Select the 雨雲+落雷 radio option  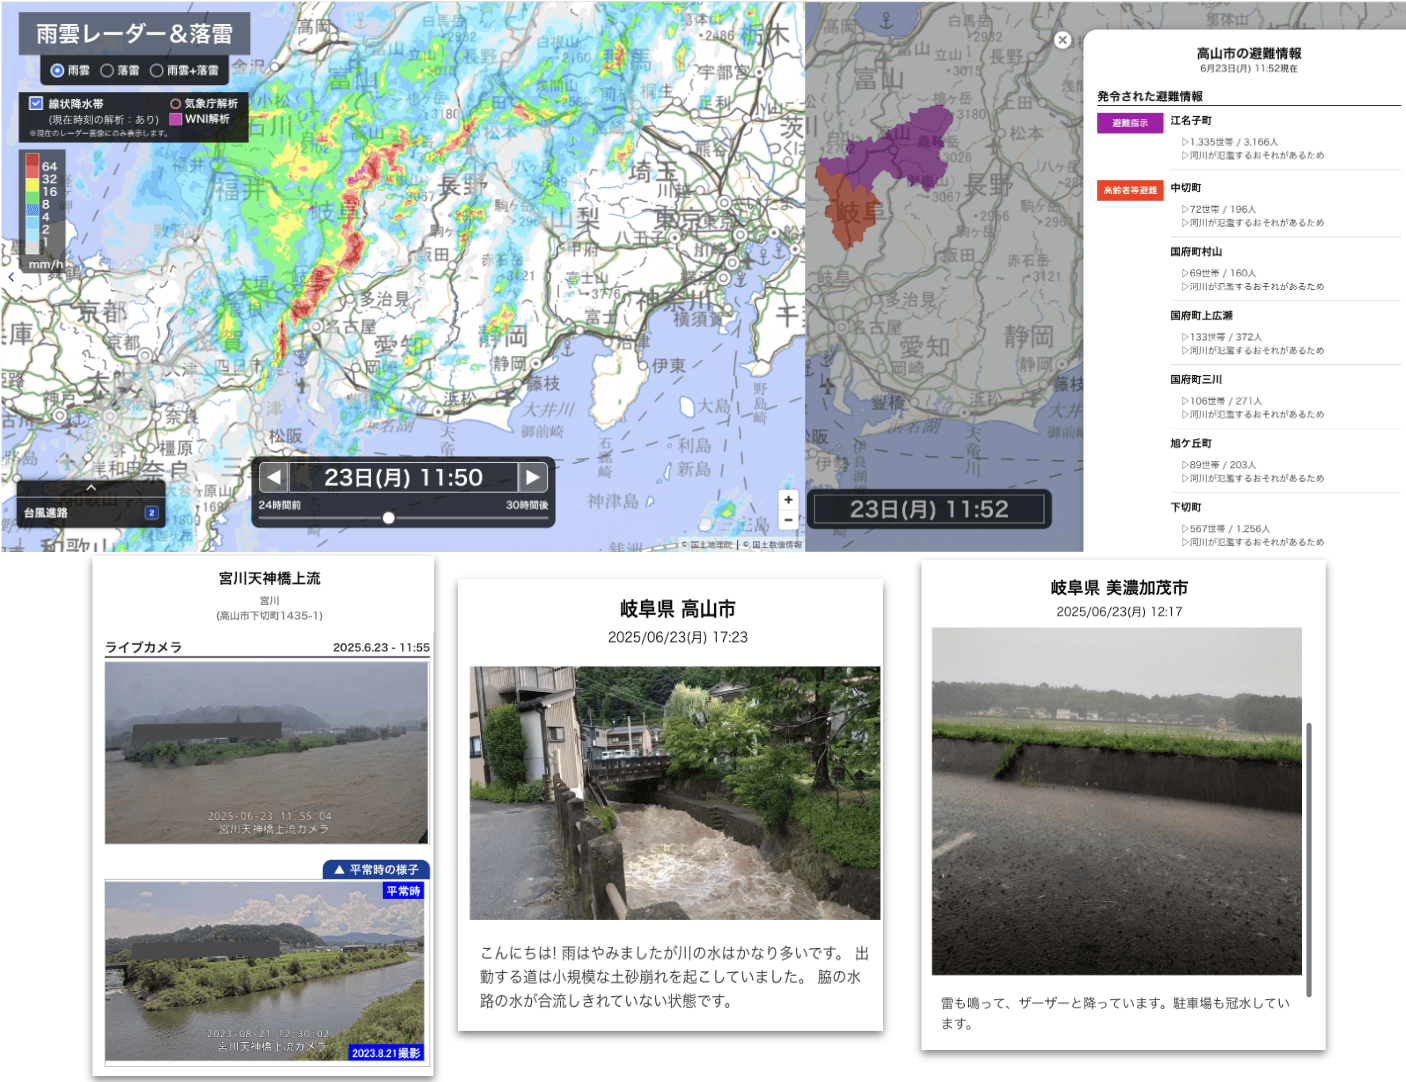tap(156, 71)
